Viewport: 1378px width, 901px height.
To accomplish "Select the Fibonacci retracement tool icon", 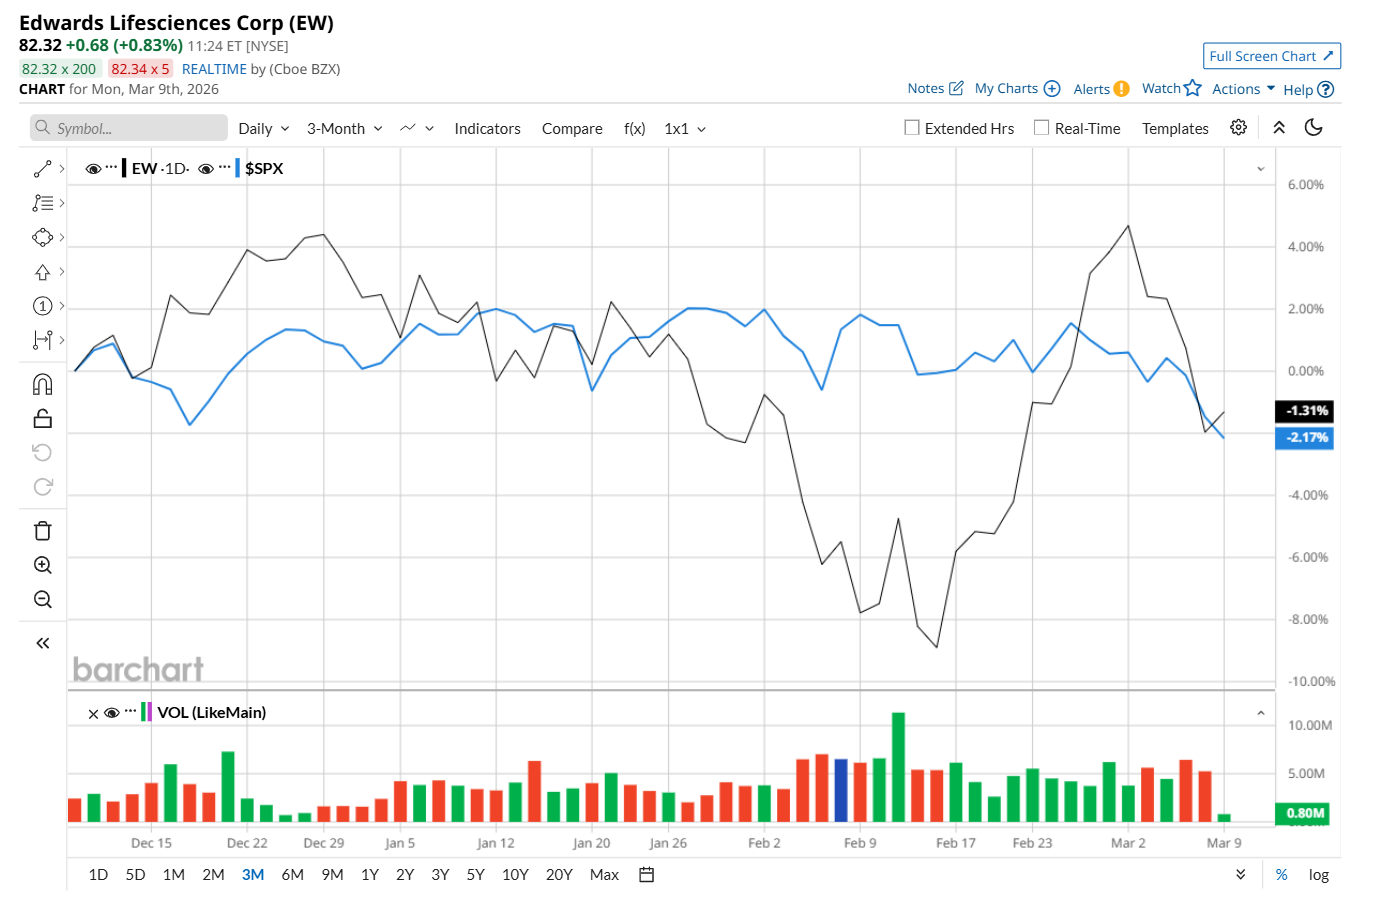I will [x=42, y=203].
